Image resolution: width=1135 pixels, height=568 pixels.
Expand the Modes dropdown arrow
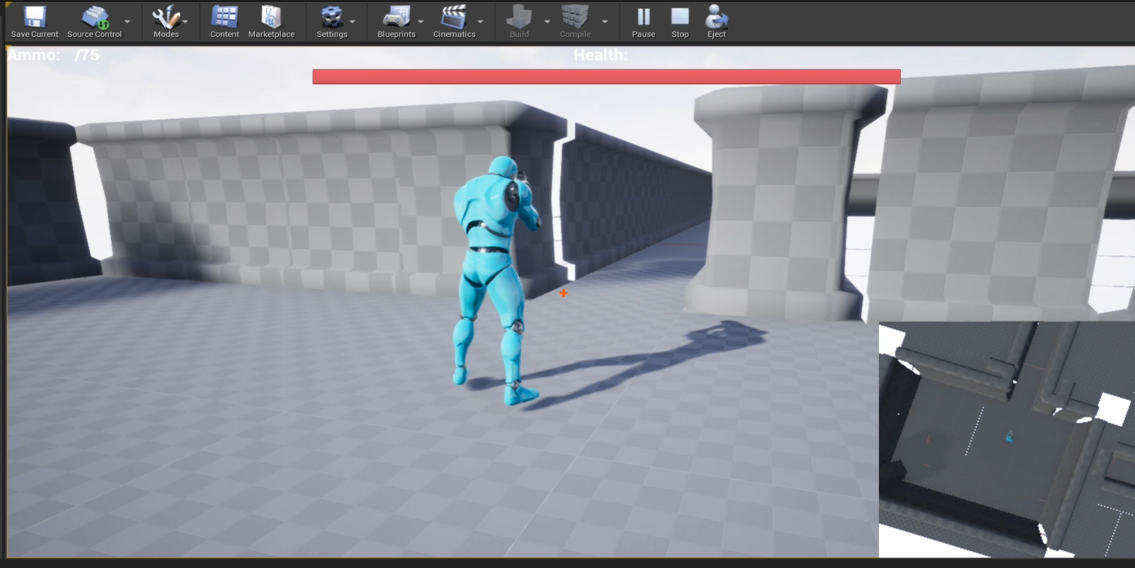pyautogui.click(x=185, y=22)
